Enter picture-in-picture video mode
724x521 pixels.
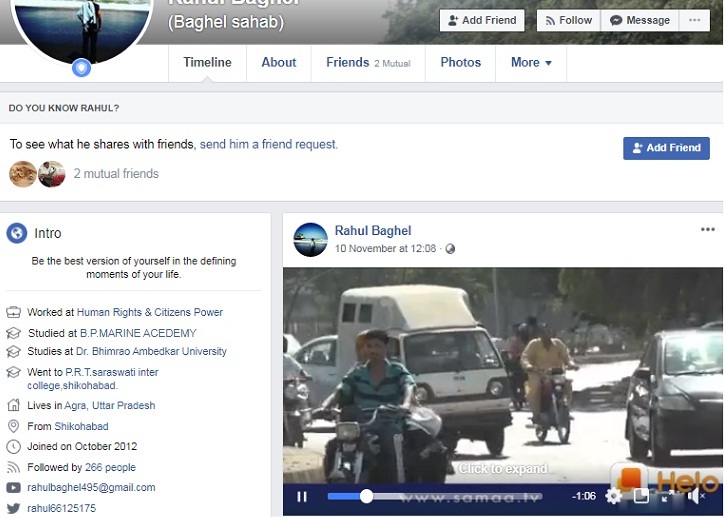[x=641, y=497]
